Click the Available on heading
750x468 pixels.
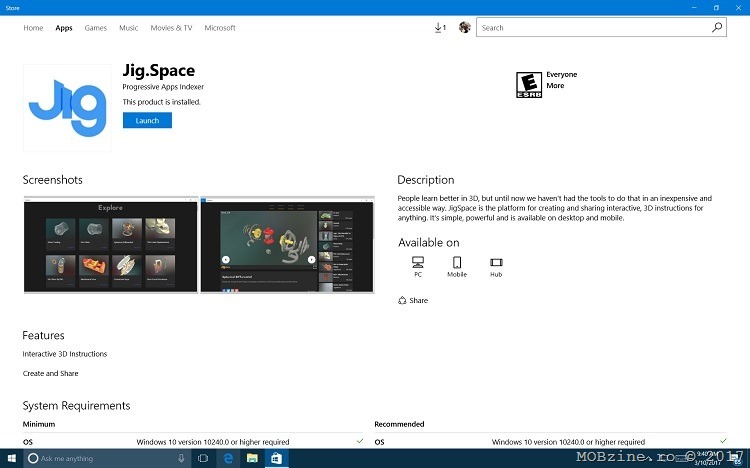click(x=429, y=243)
